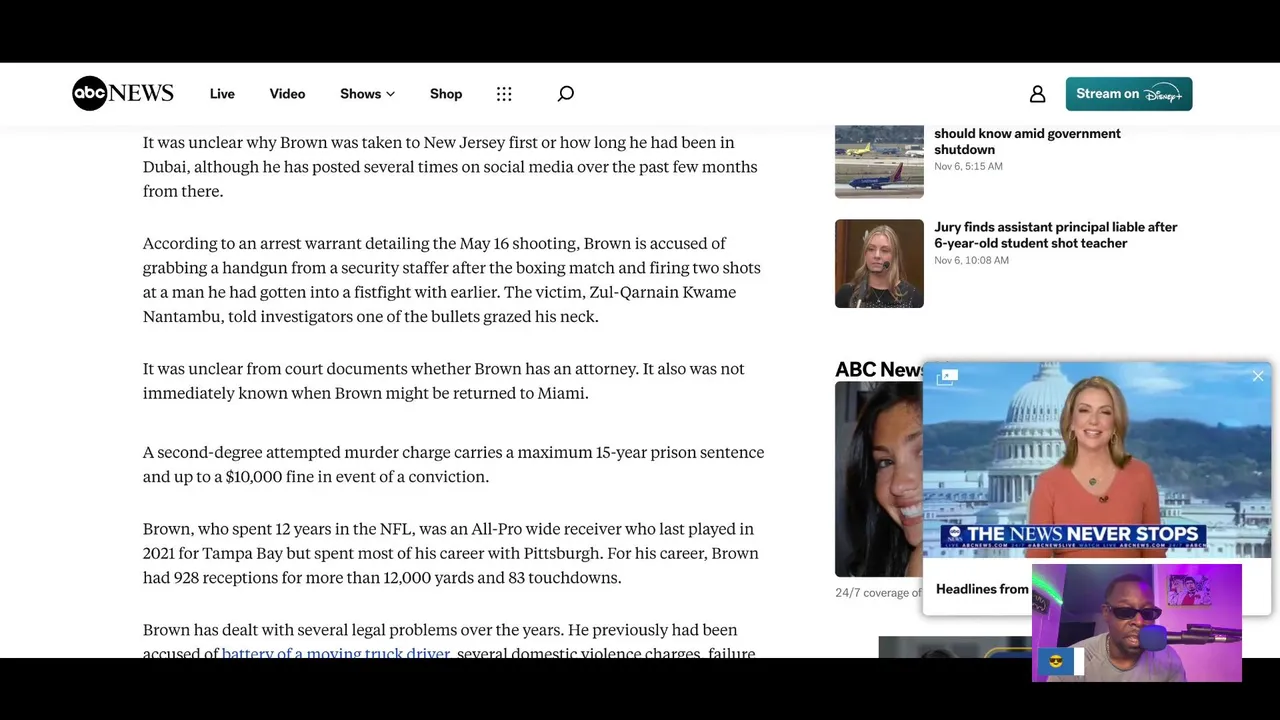
Task: Click the 'Nov 6, 5:15 AM' timestamp
Action: (x=968, y=166)
